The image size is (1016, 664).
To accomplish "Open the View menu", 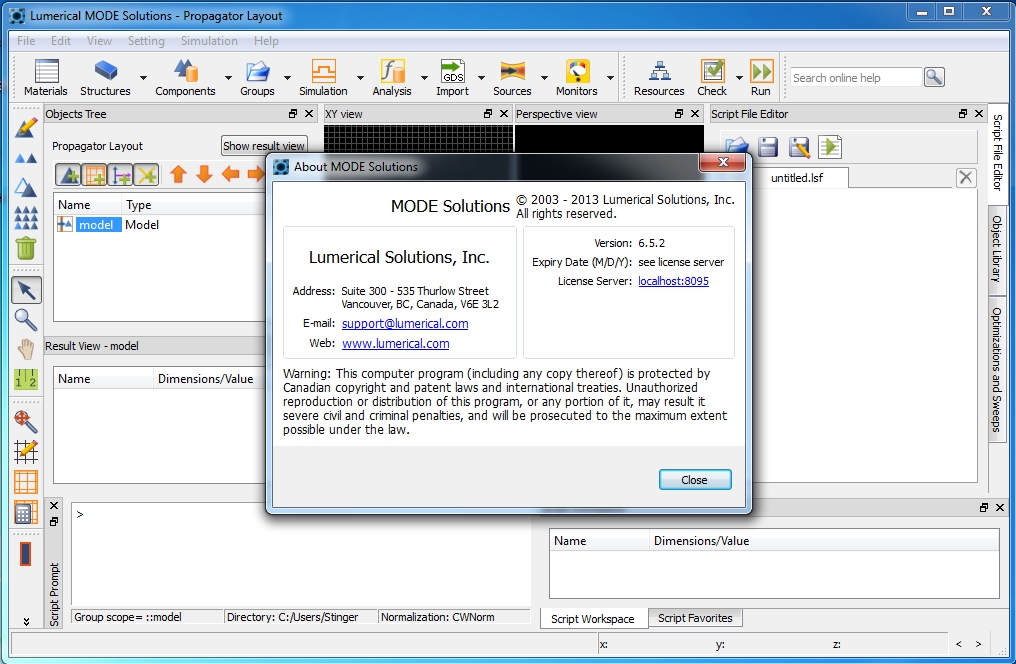I will tap(99, 41).
